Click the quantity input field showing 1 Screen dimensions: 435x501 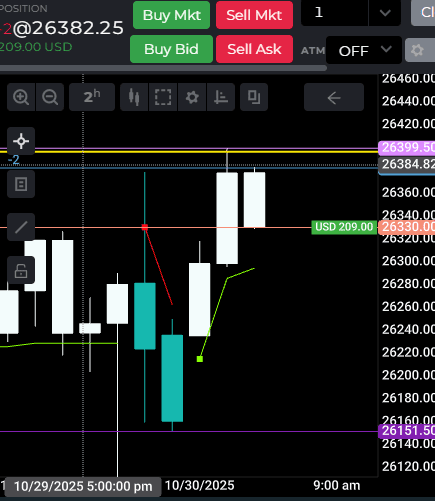tap(335, 13)
